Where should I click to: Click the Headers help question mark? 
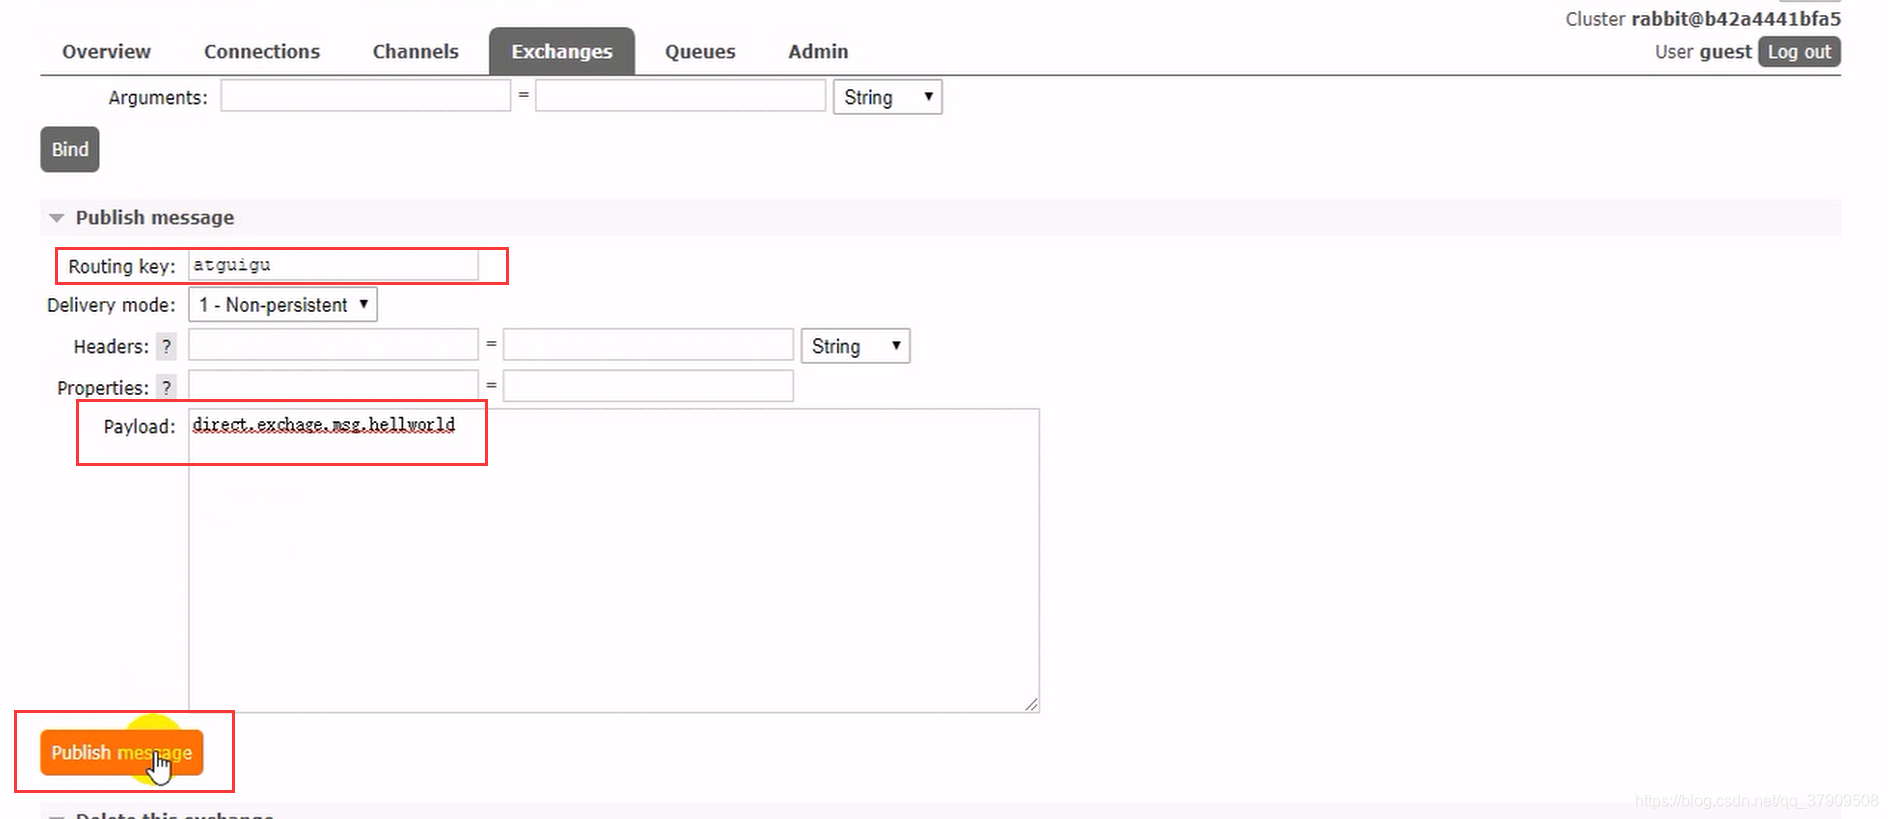166,347
